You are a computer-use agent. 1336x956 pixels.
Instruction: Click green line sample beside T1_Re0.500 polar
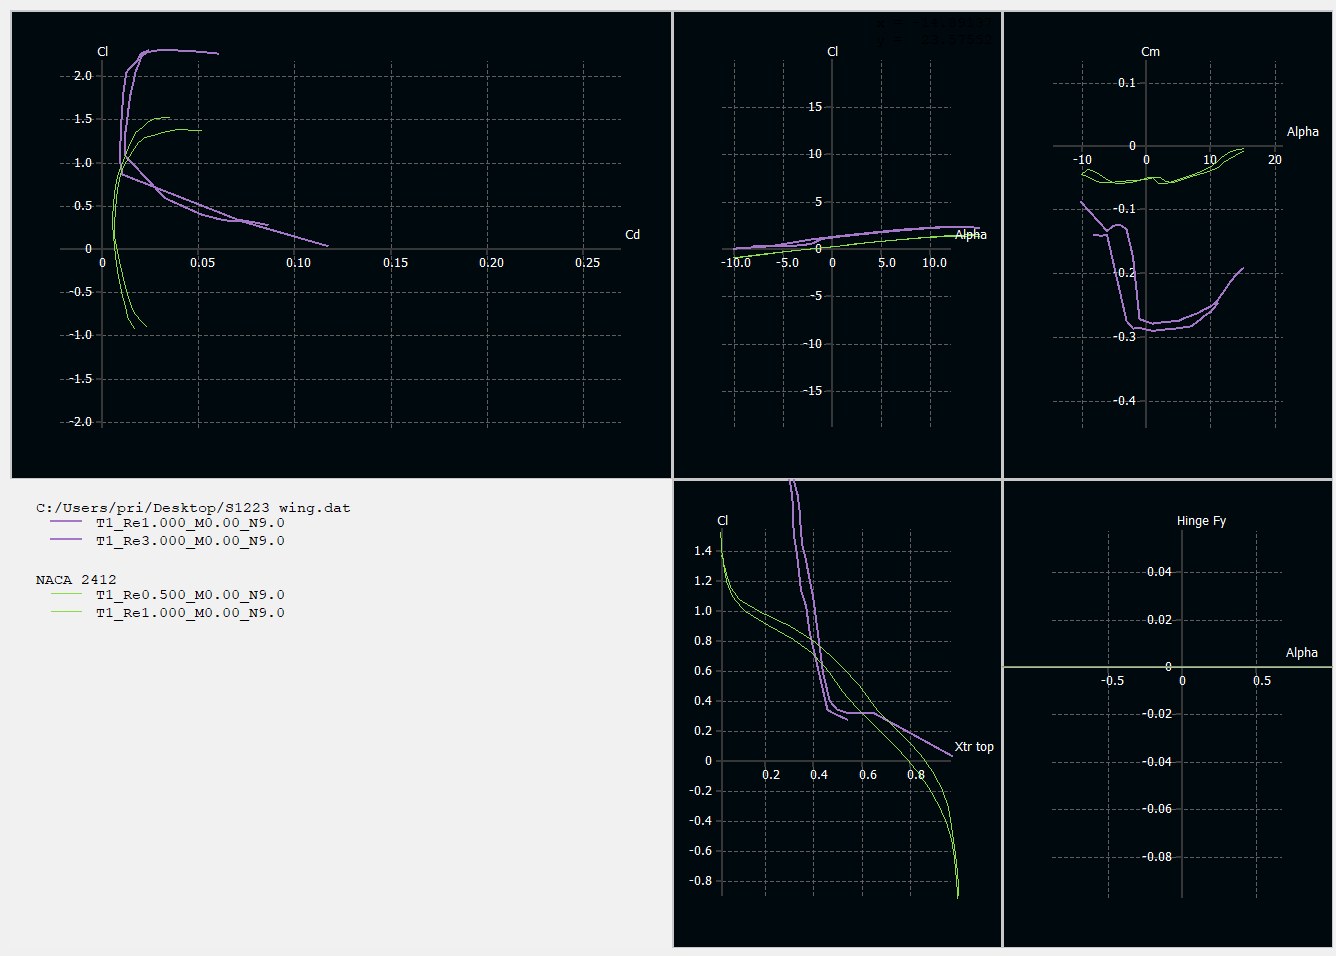pyautogui.click(x=66, y=594)
